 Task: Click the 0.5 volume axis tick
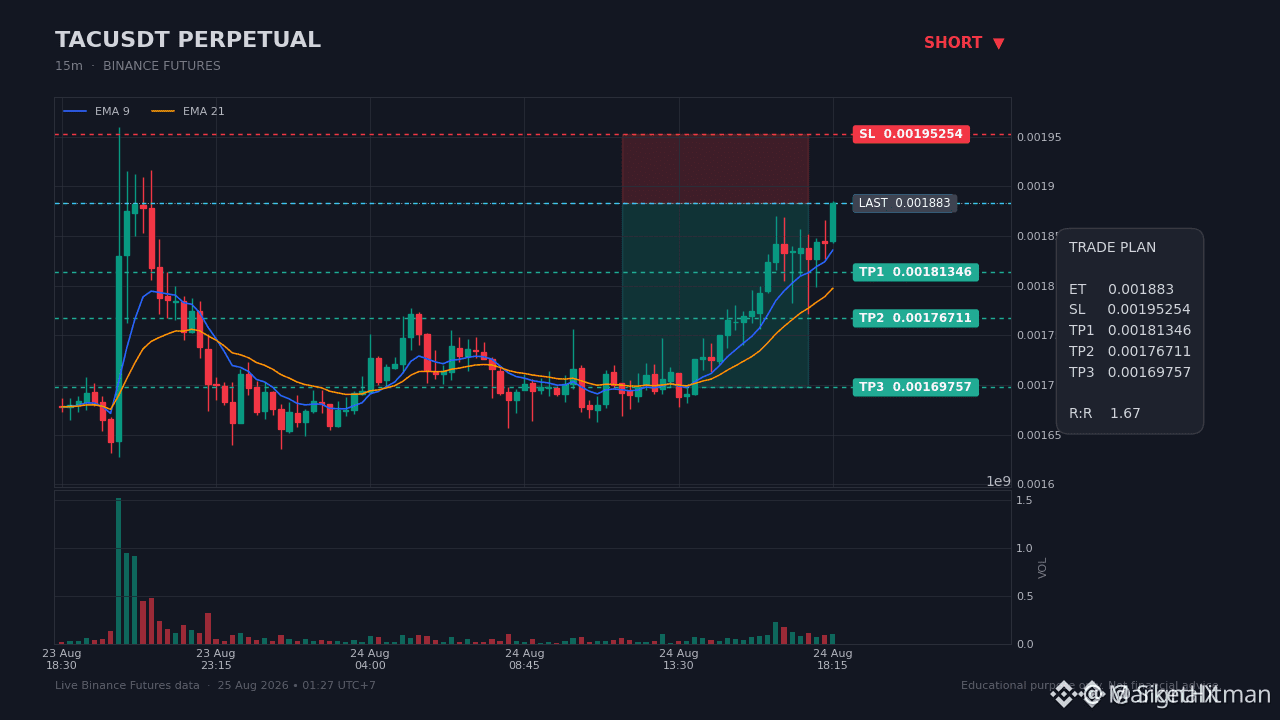coord(1024,597)
